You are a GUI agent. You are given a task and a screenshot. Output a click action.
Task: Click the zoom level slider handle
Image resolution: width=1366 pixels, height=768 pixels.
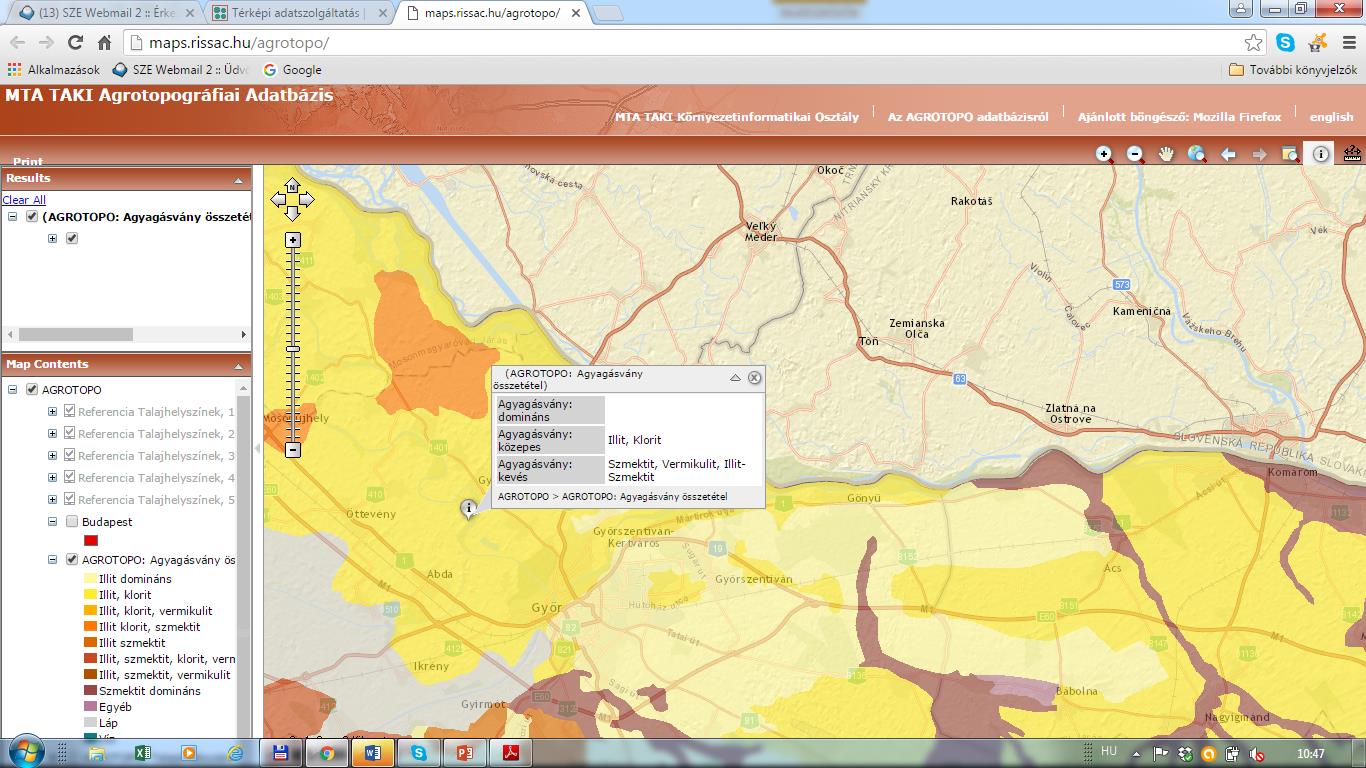[293, 348]
